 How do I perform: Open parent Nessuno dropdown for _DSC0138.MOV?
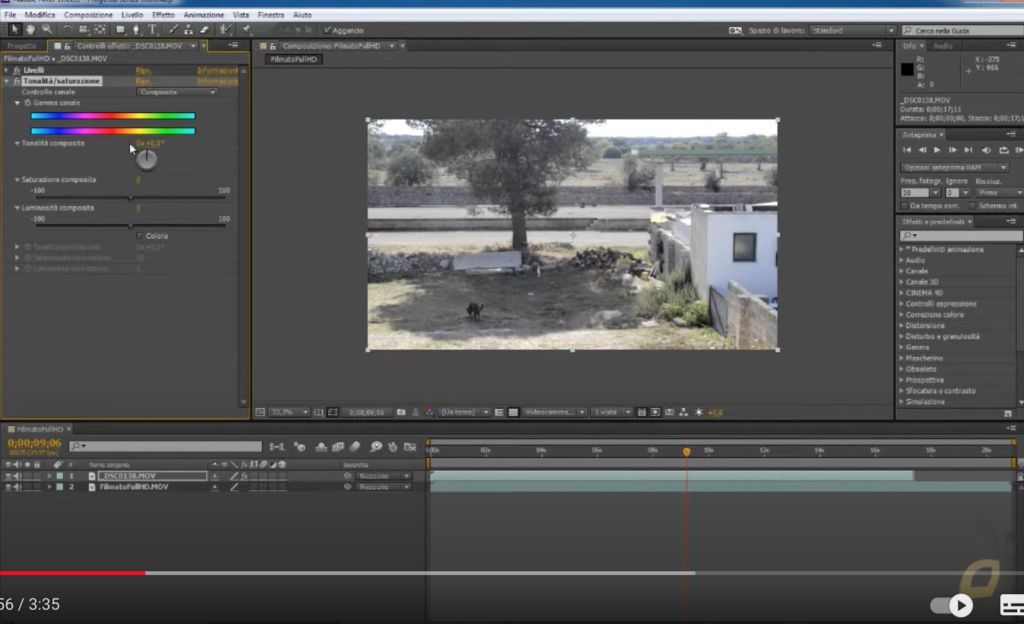(x=383, y=476)
